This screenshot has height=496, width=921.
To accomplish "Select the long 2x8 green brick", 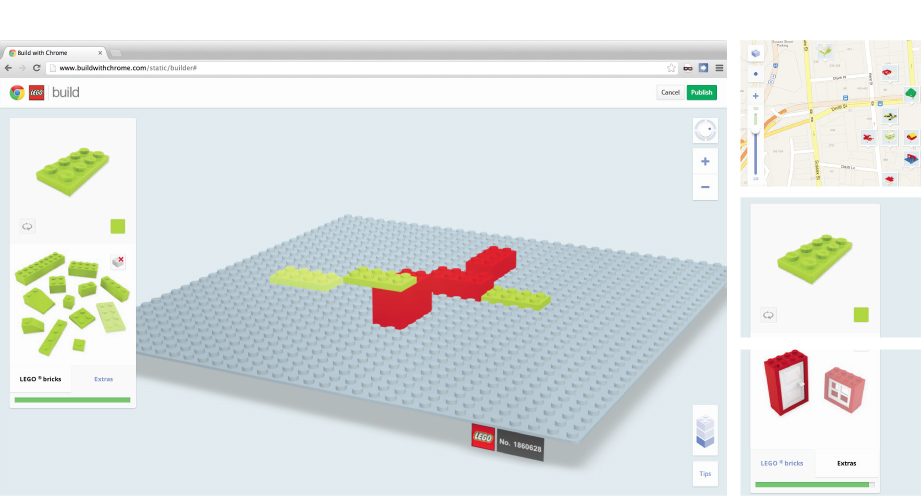I will tap(39, 267).
